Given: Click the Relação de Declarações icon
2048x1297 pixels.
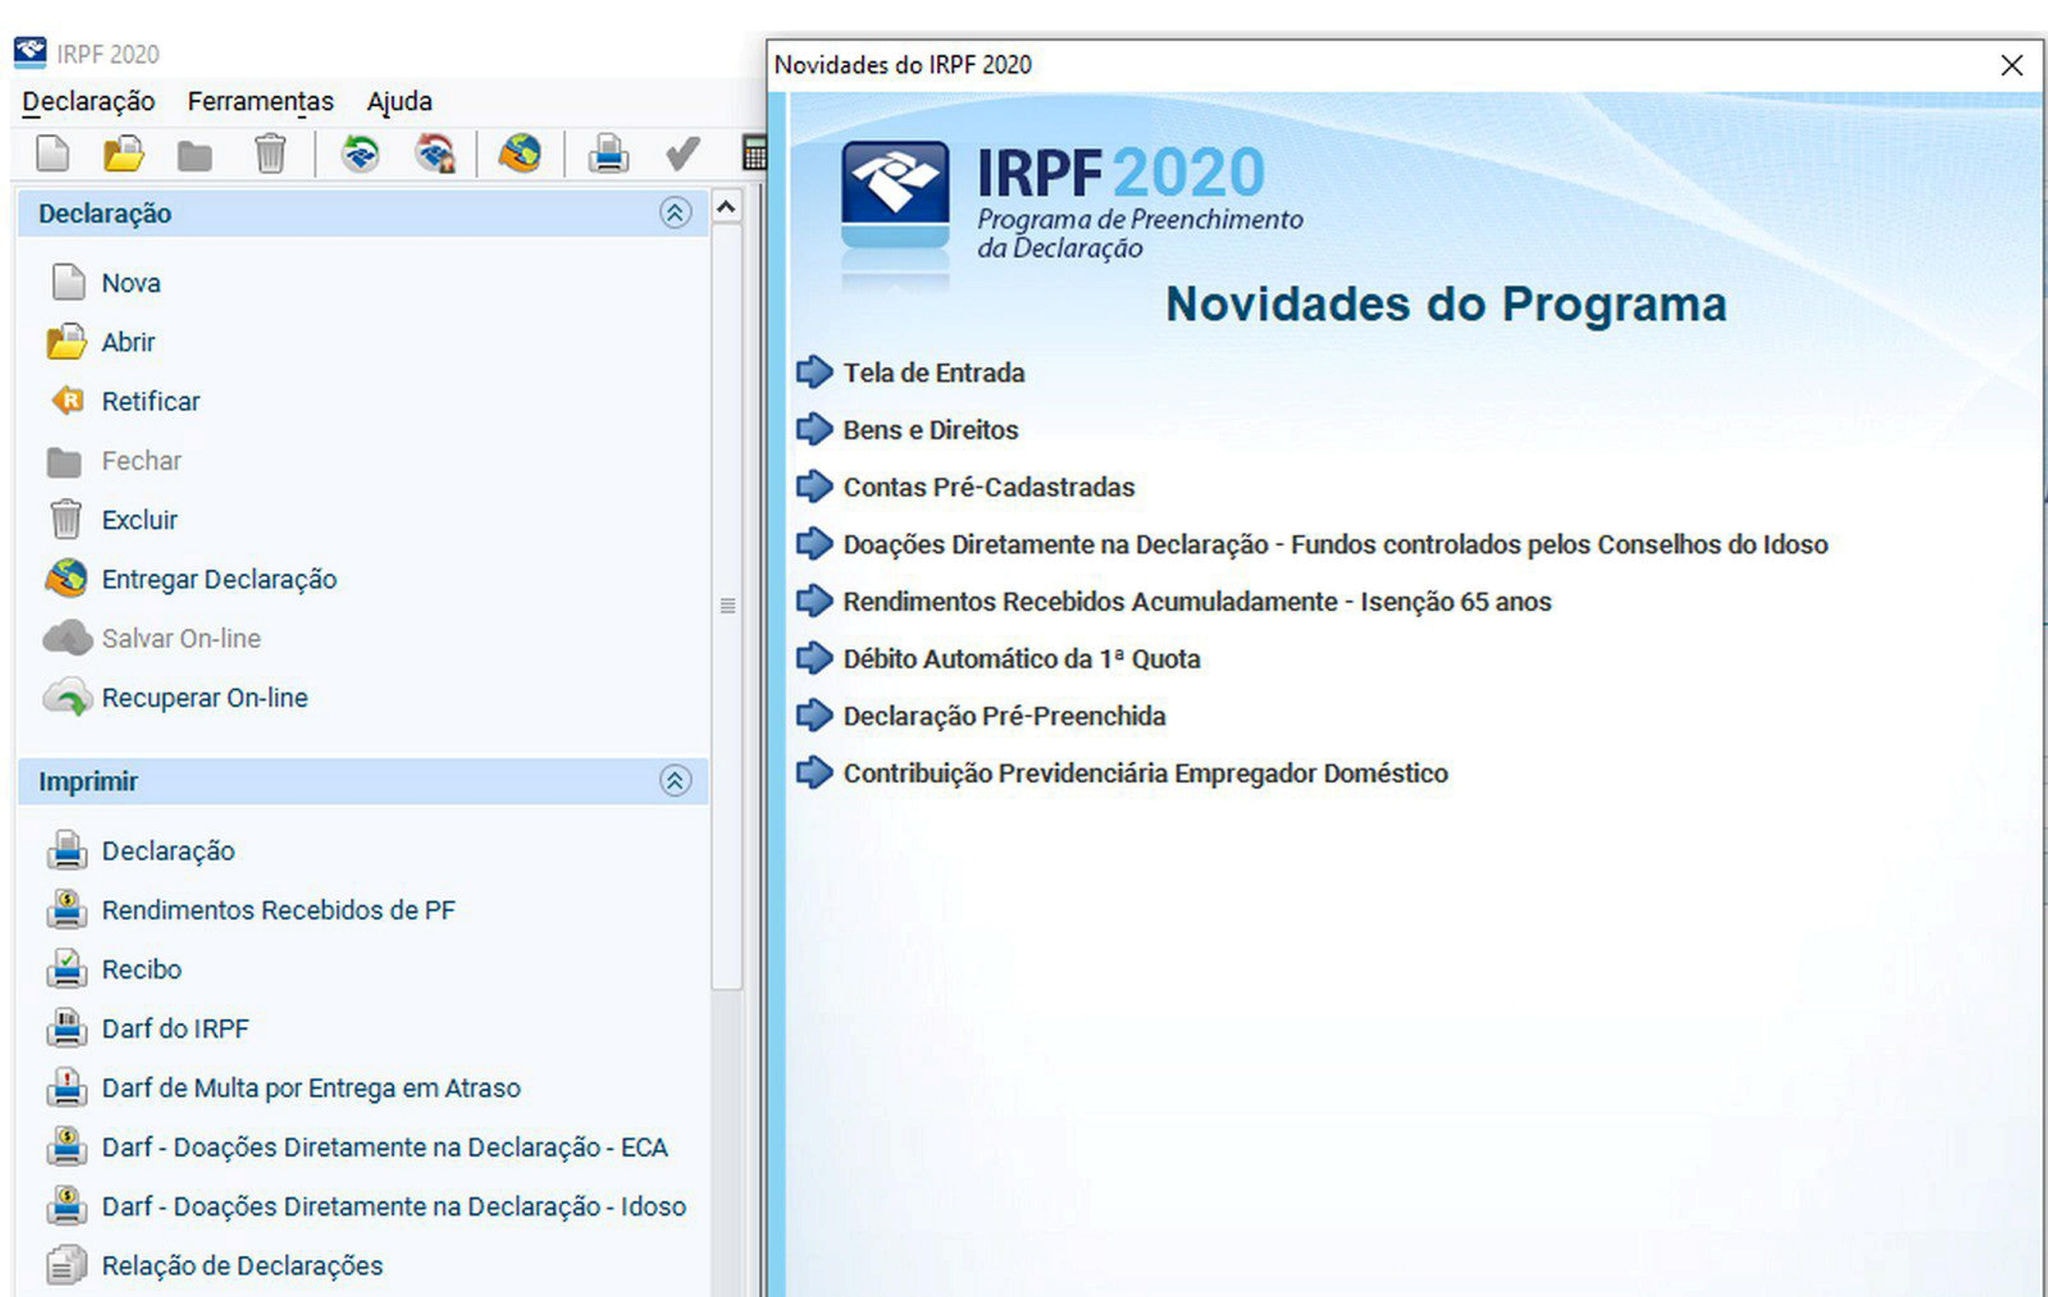Looking at the screenshot, I should [x=67, y=1265].
